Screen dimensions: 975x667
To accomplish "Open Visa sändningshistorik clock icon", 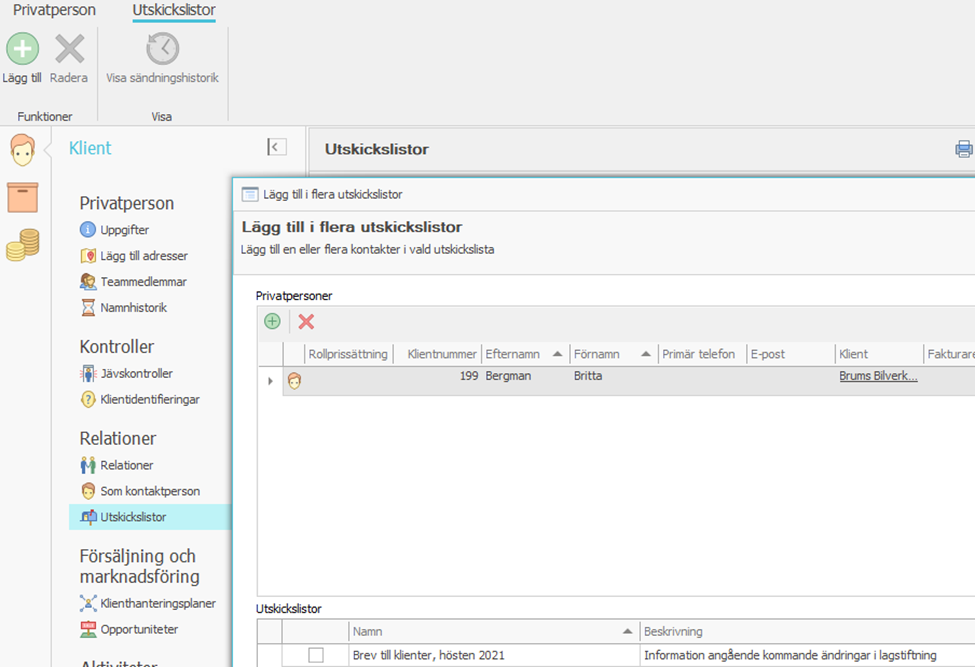I will 162,49.
